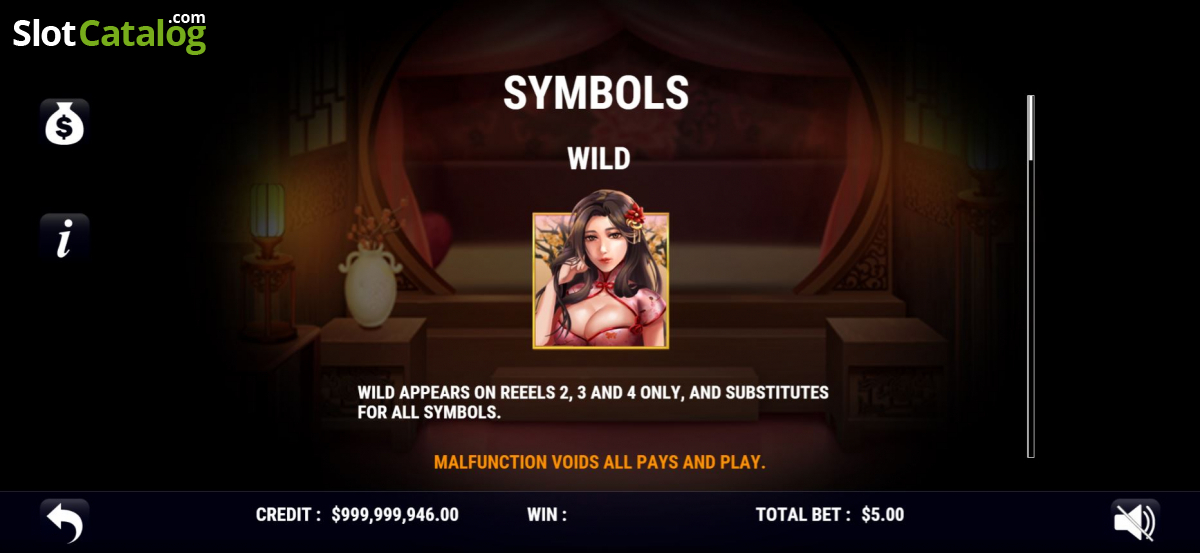The height and width of the screenshot is (553, 1200).
Task: Click the white vase in background
Action: point(370,286)
